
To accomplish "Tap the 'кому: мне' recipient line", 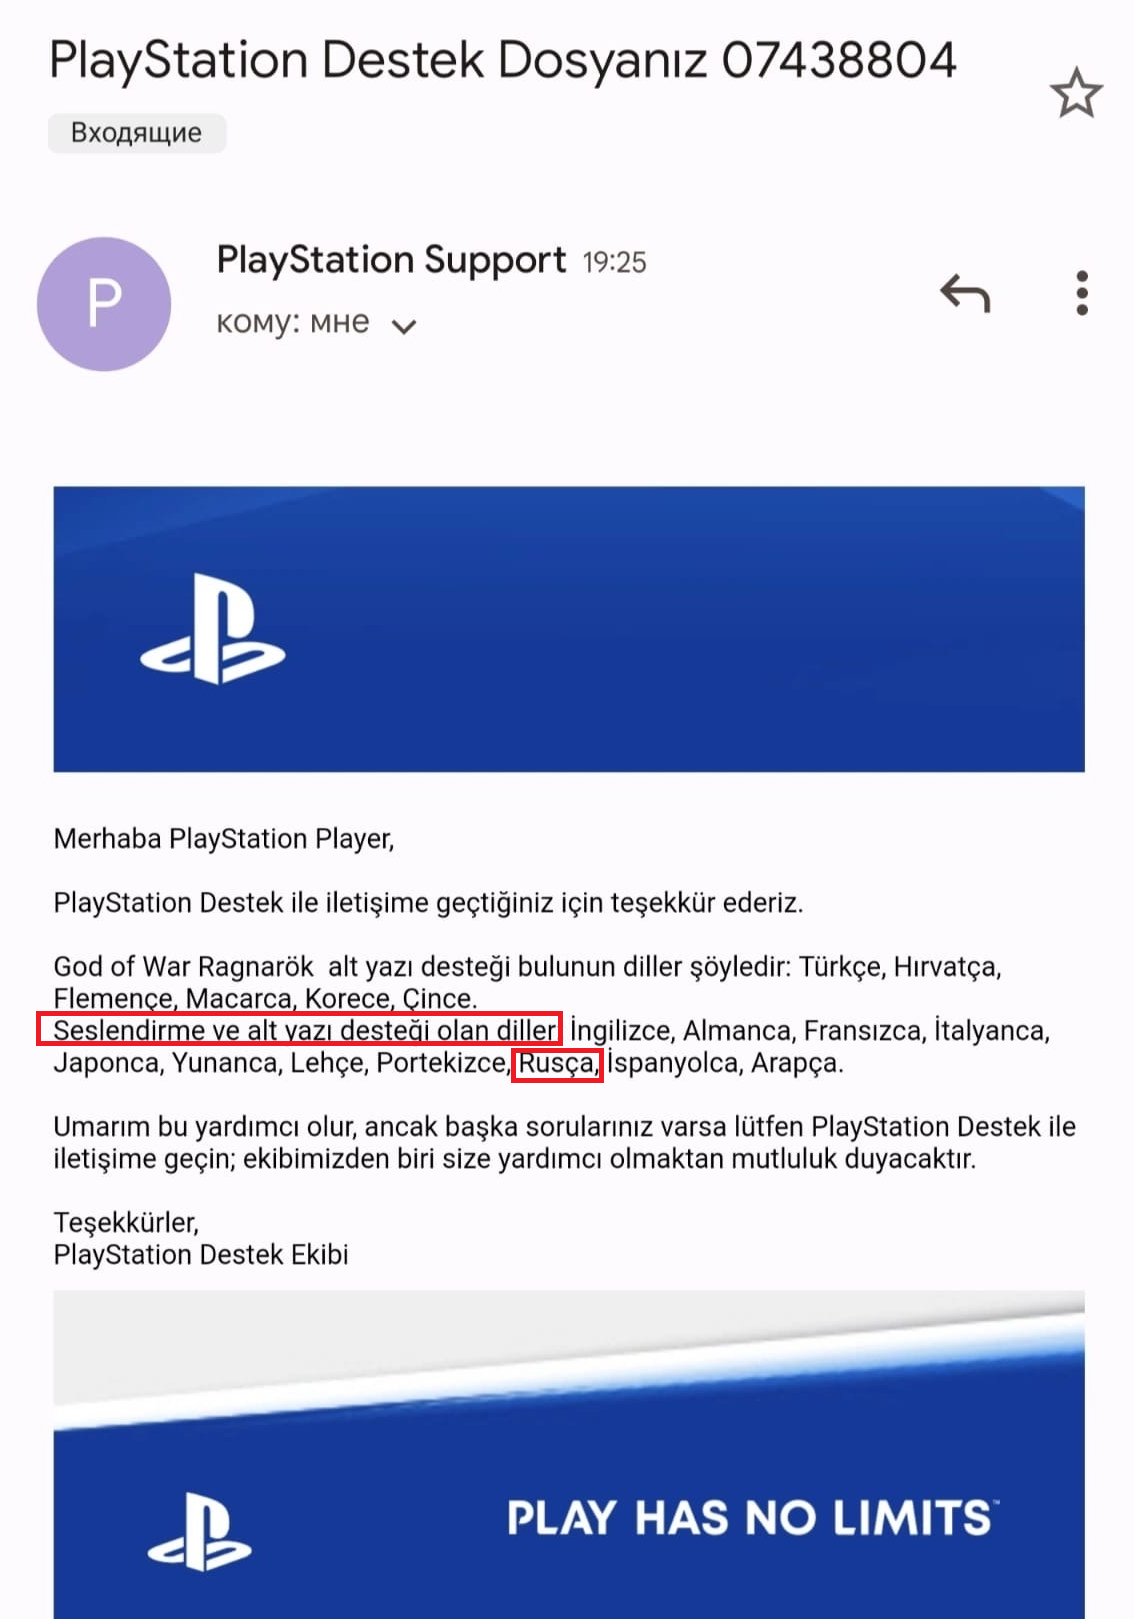I will (293, 323).
